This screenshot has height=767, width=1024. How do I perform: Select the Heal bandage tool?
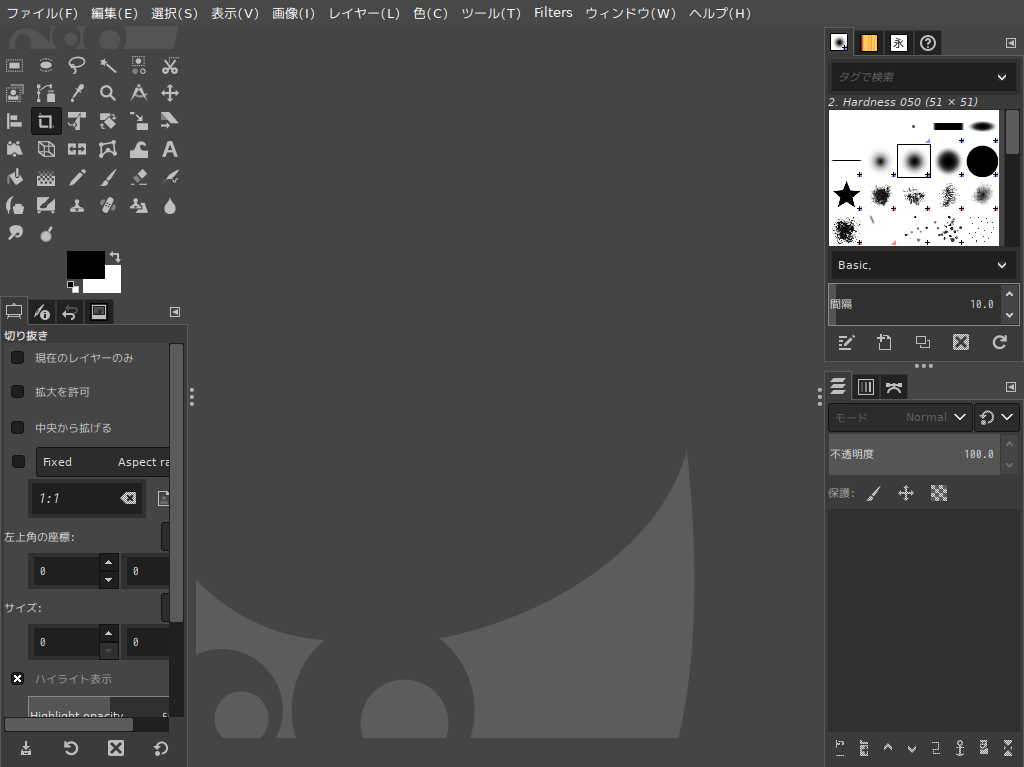108,206
